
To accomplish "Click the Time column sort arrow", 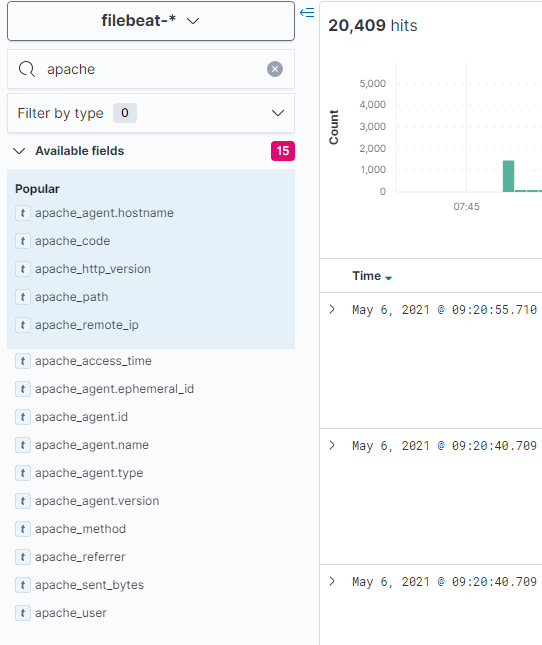I will 388,278.
